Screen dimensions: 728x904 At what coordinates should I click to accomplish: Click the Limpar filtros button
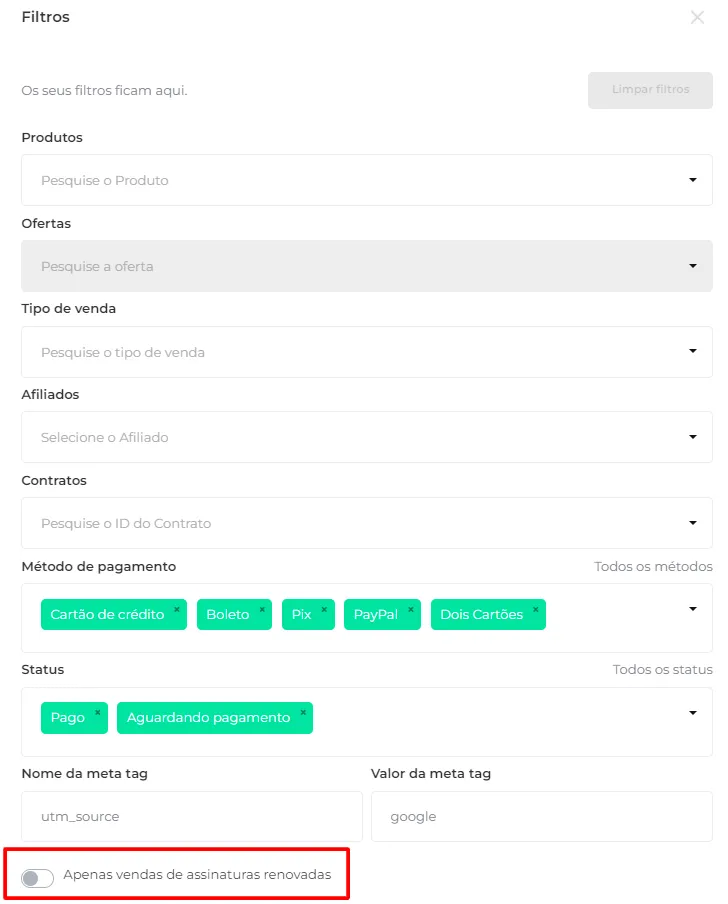650,90
